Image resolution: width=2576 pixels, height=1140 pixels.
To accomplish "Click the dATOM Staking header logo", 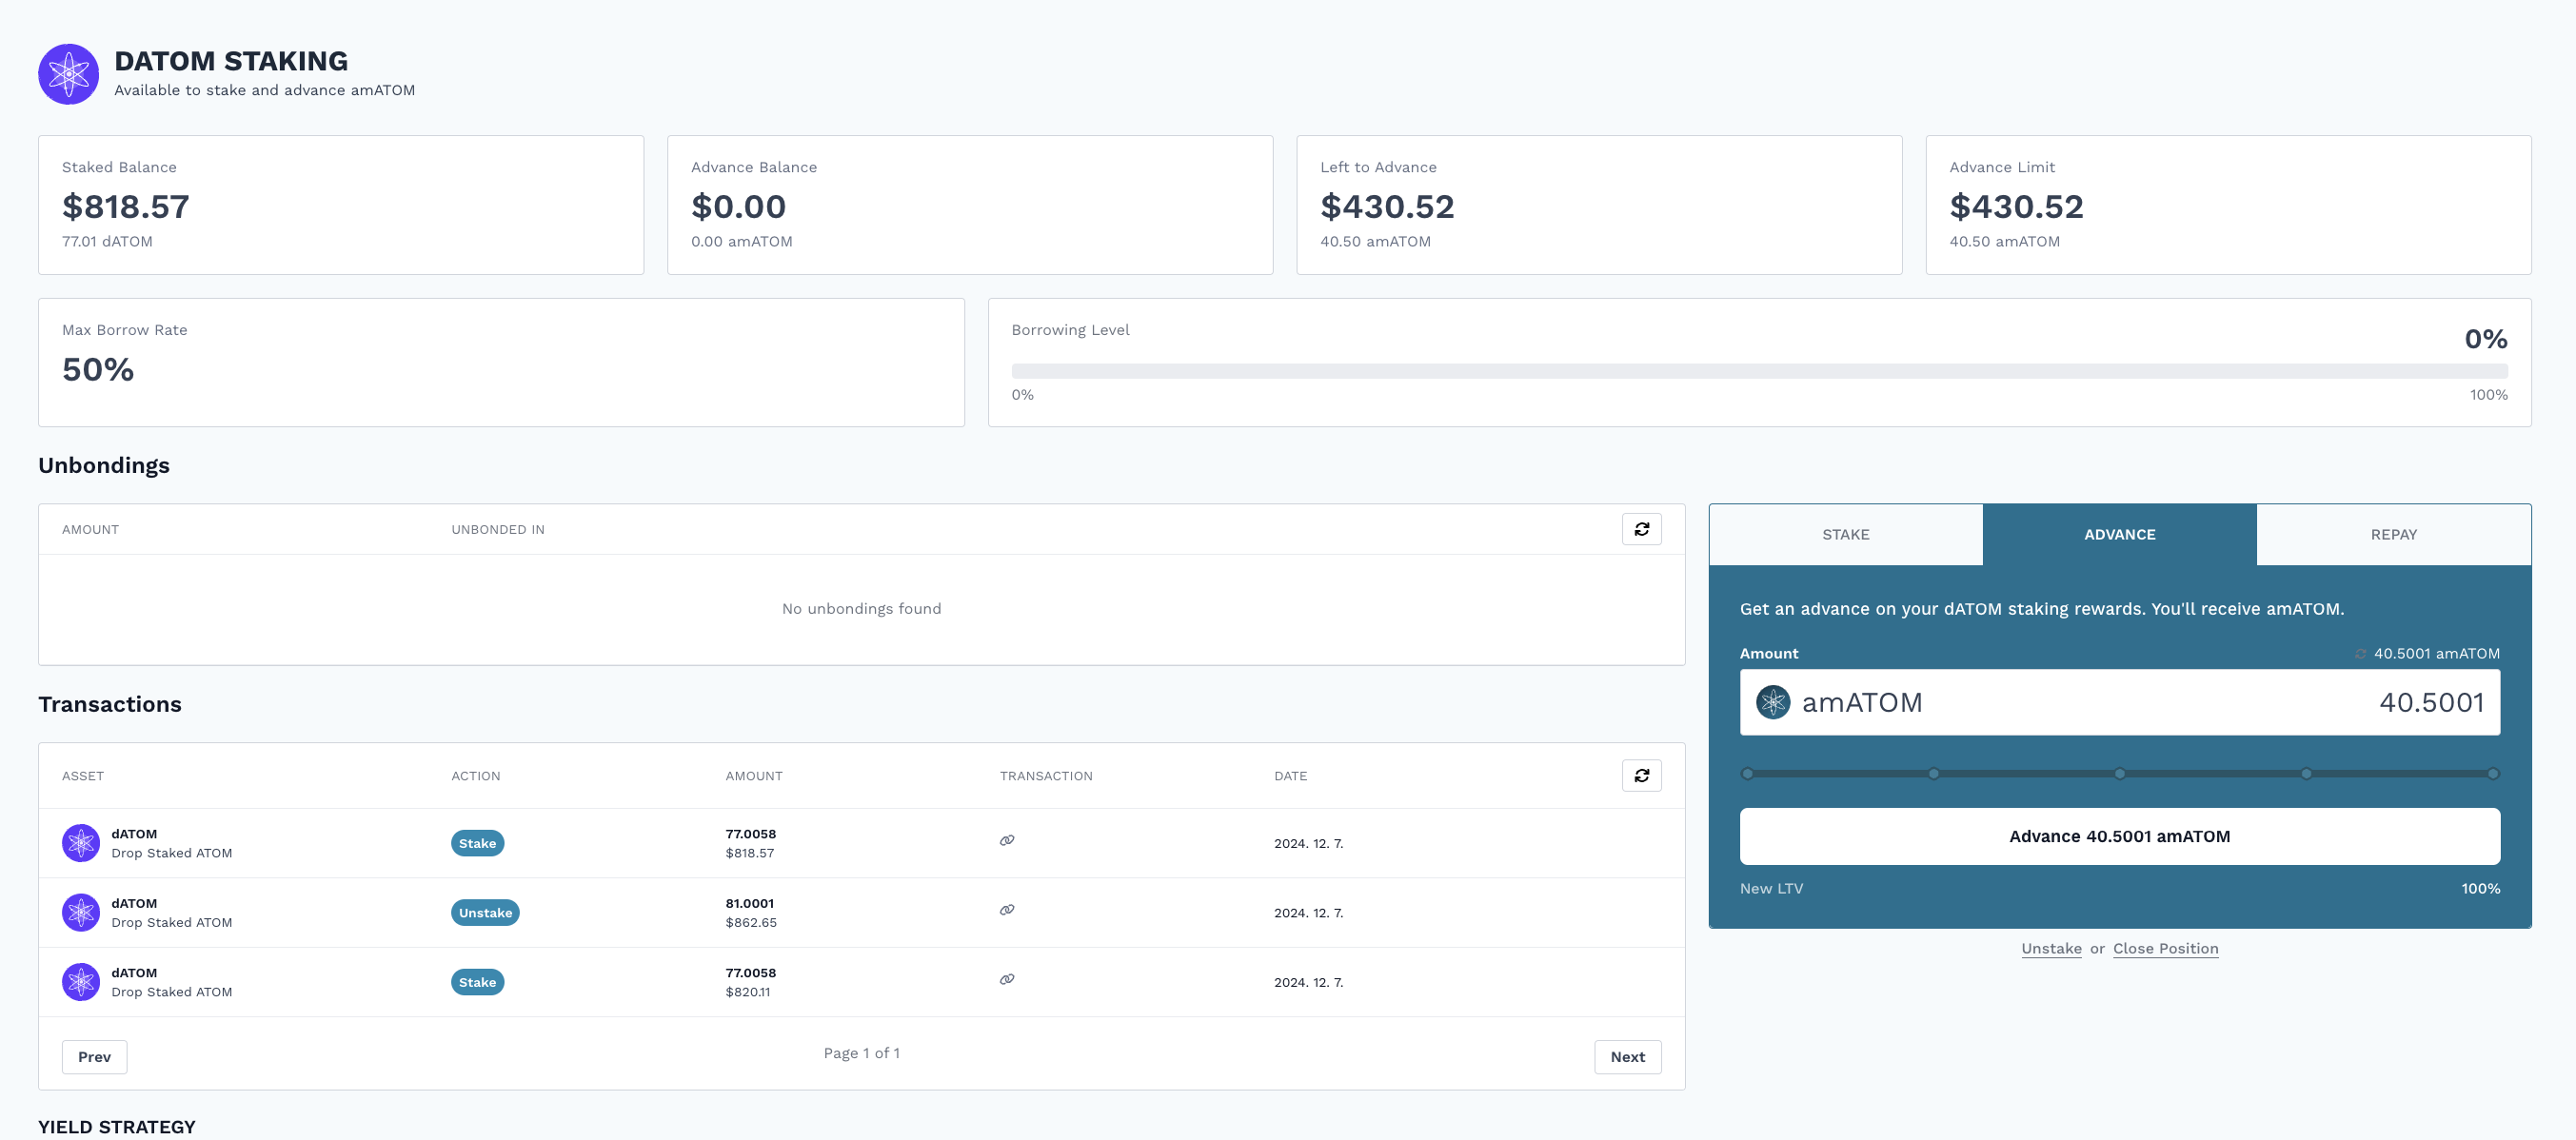I will click(68, 74).
